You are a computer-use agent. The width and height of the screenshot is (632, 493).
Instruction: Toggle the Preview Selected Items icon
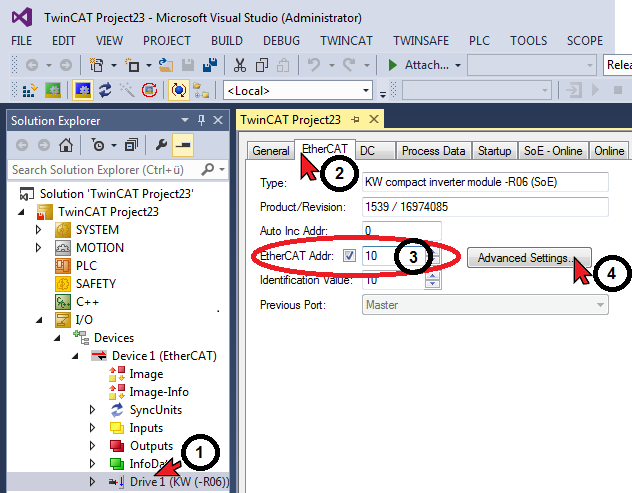(x=183, y=145)
